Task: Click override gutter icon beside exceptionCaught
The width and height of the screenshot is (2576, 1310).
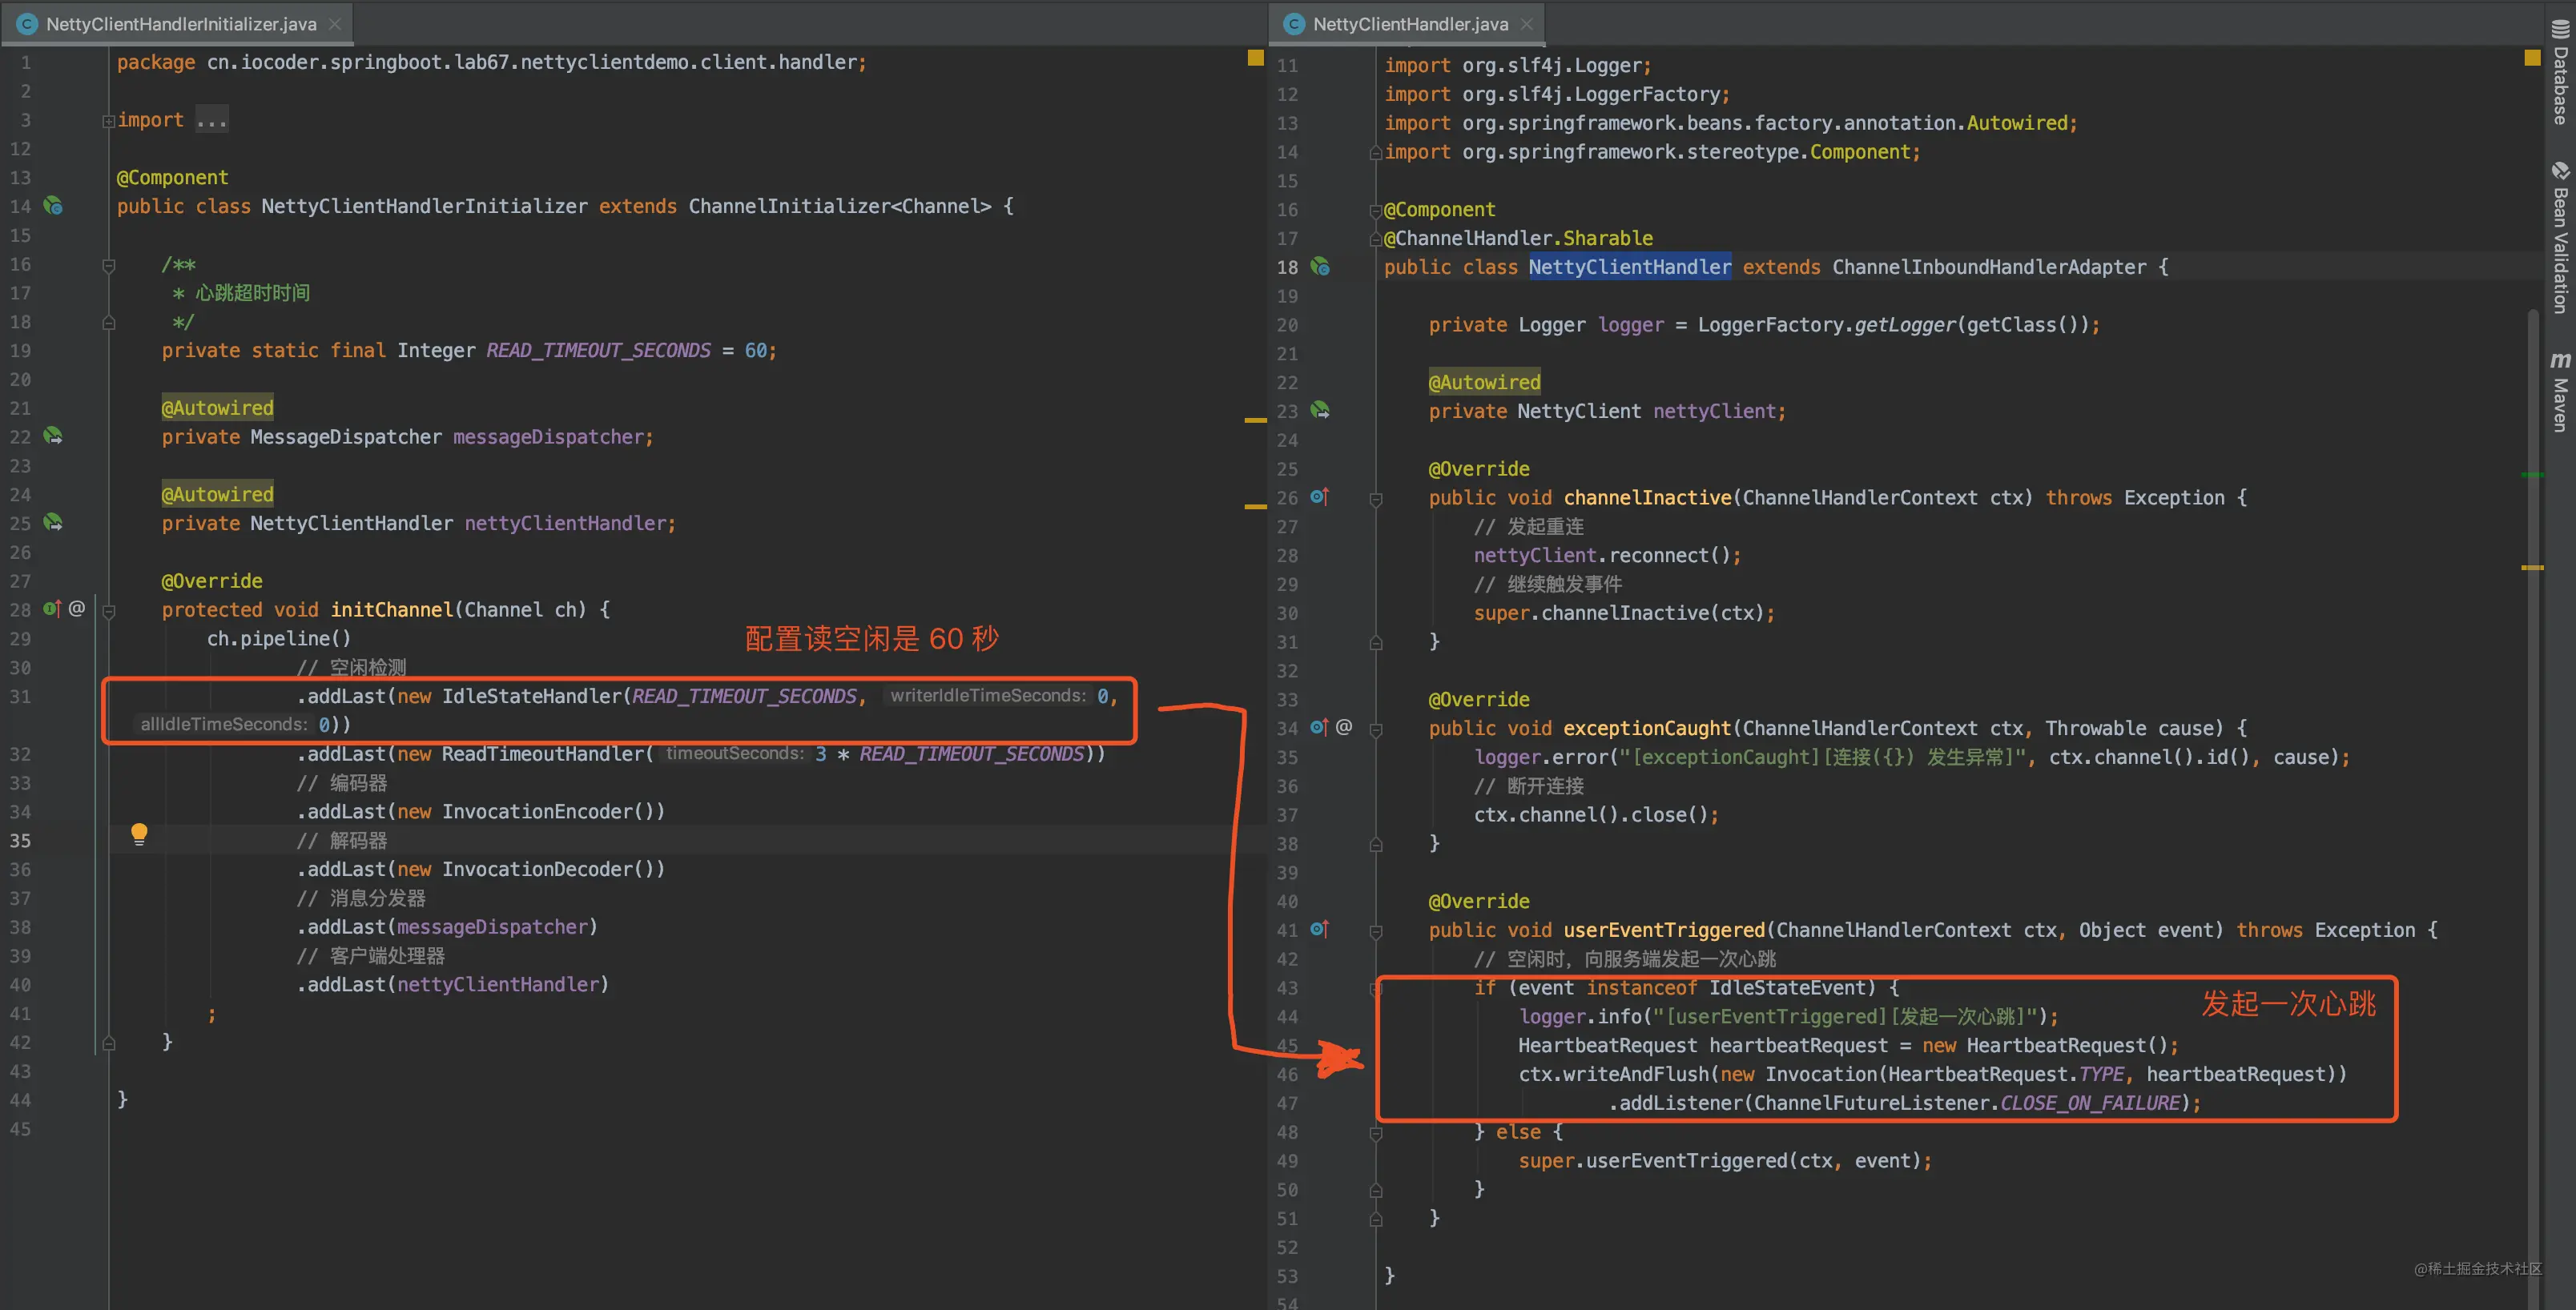Action: [x=1319, y=728]
